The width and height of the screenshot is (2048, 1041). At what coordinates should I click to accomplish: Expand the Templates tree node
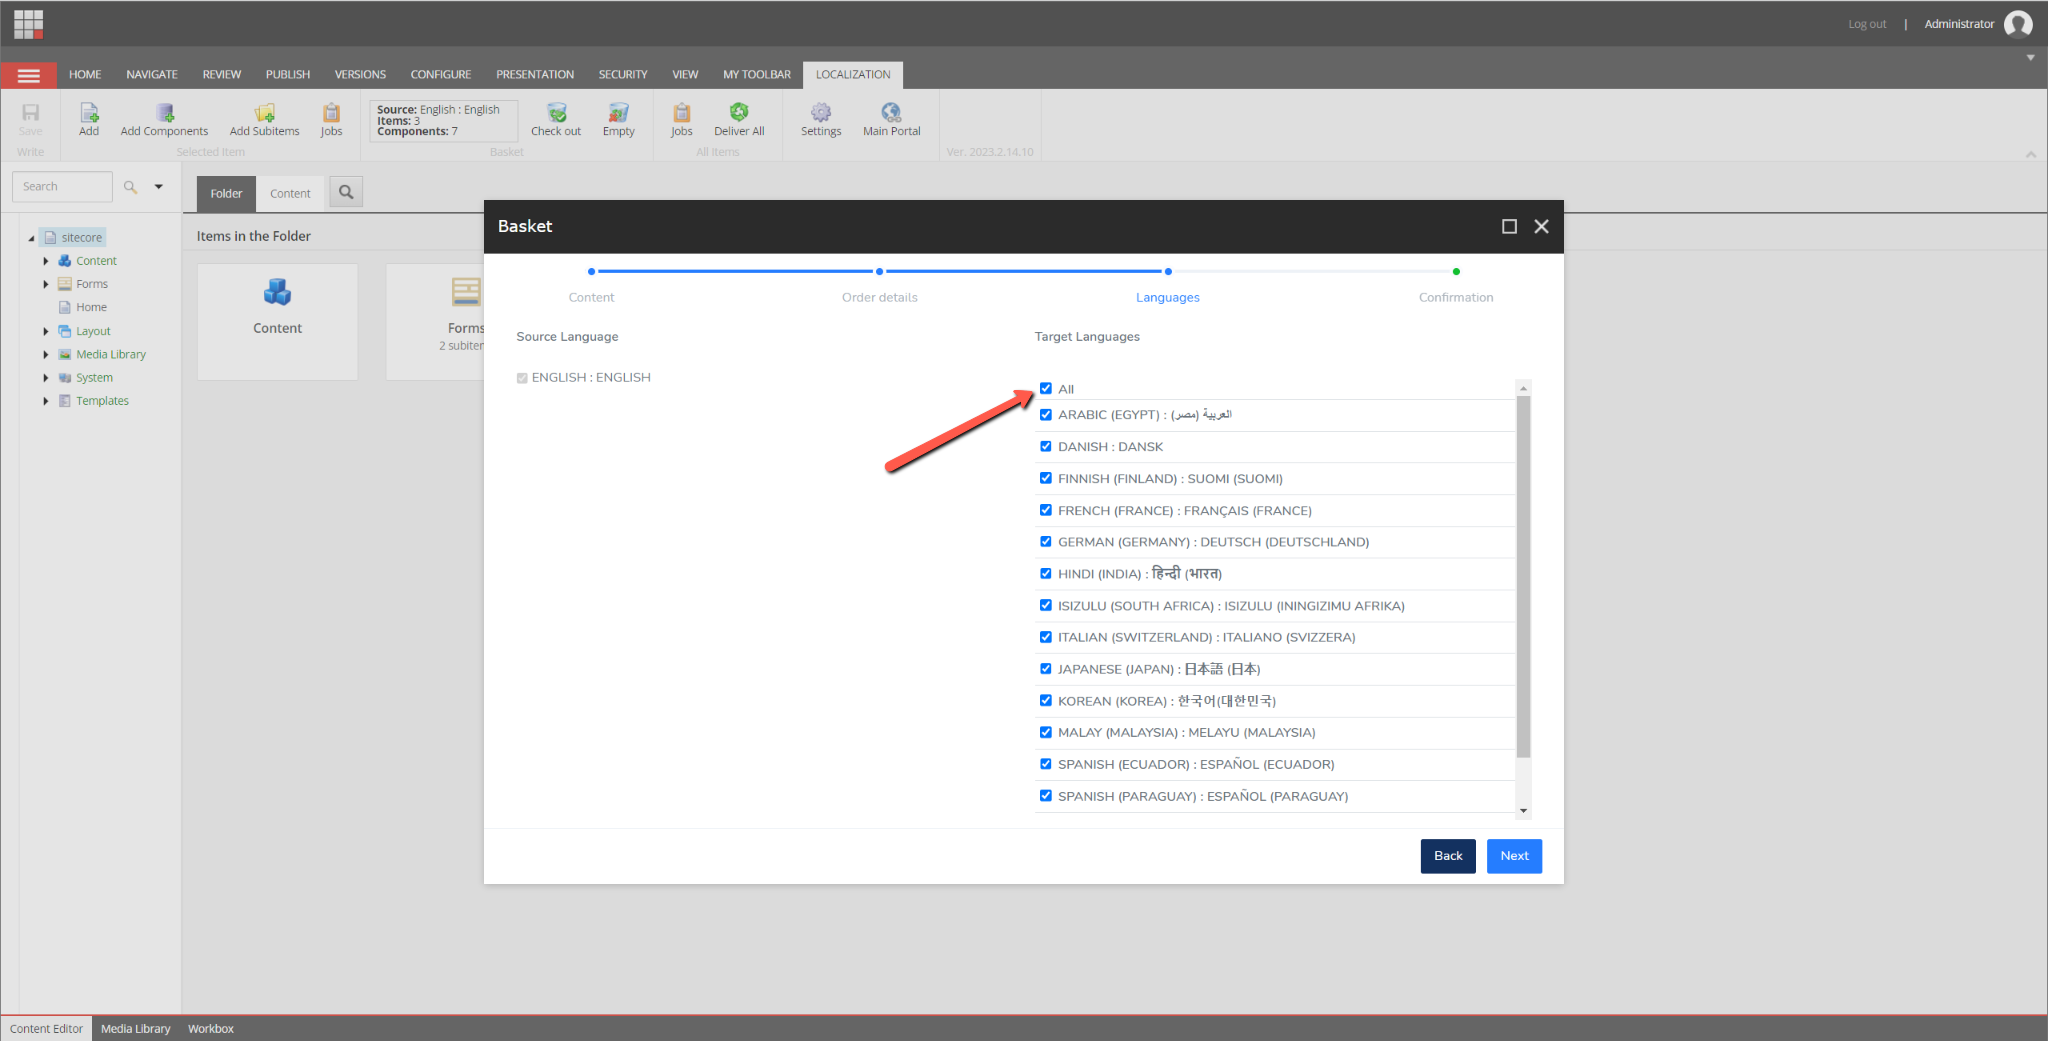[x=46, y=401]
